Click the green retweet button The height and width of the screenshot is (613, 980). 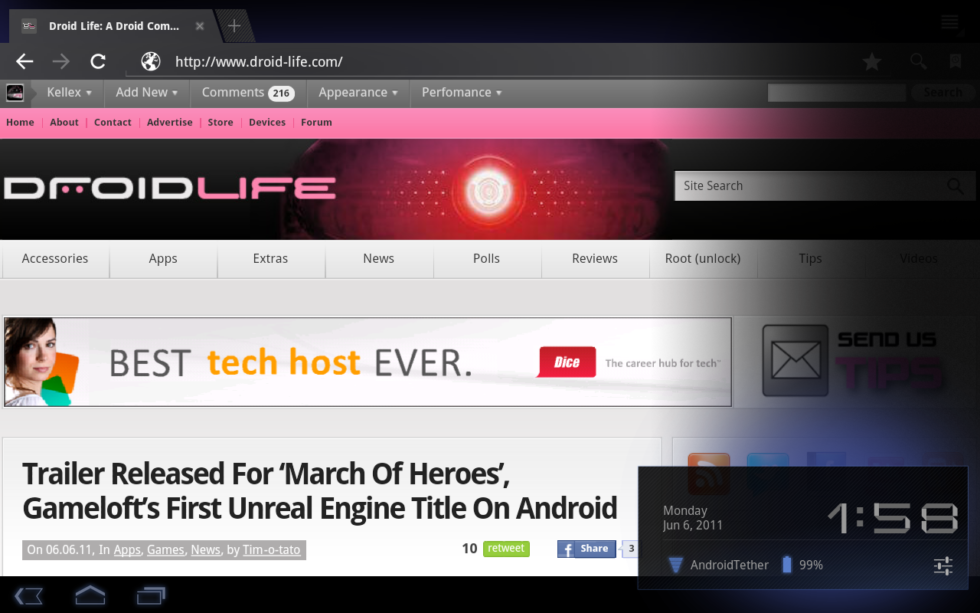pos(506,549)
